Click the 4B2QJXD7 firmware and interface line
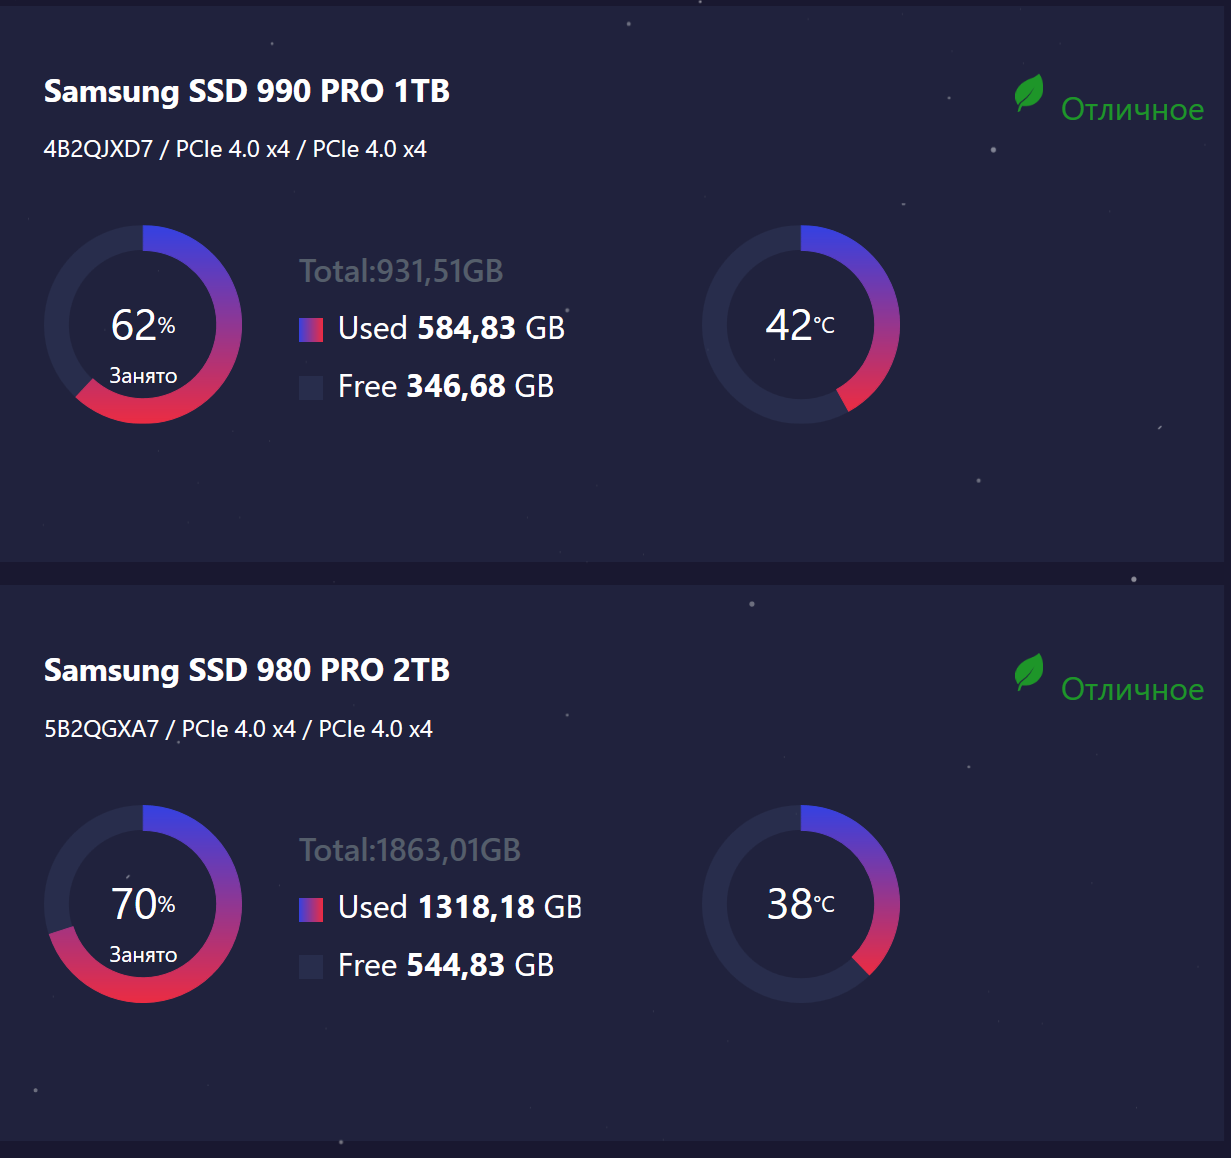 (235, 149)
